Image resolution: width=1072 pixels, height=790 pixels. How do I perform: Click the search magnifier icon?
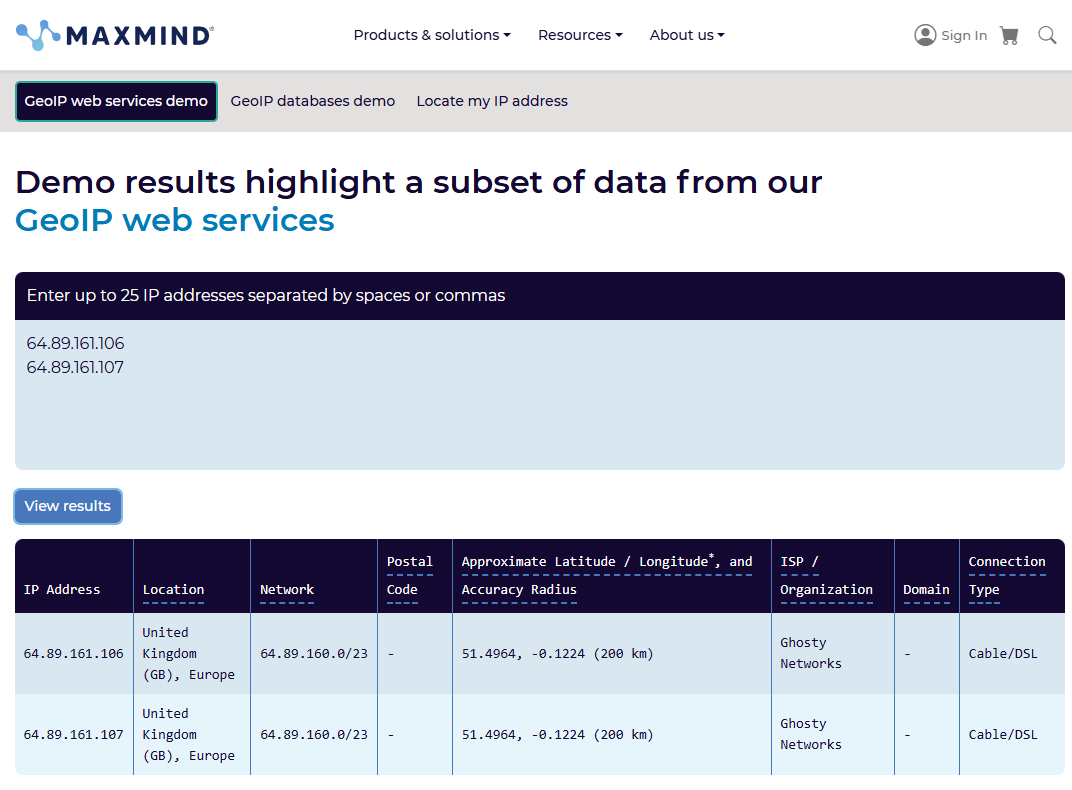1047,35
